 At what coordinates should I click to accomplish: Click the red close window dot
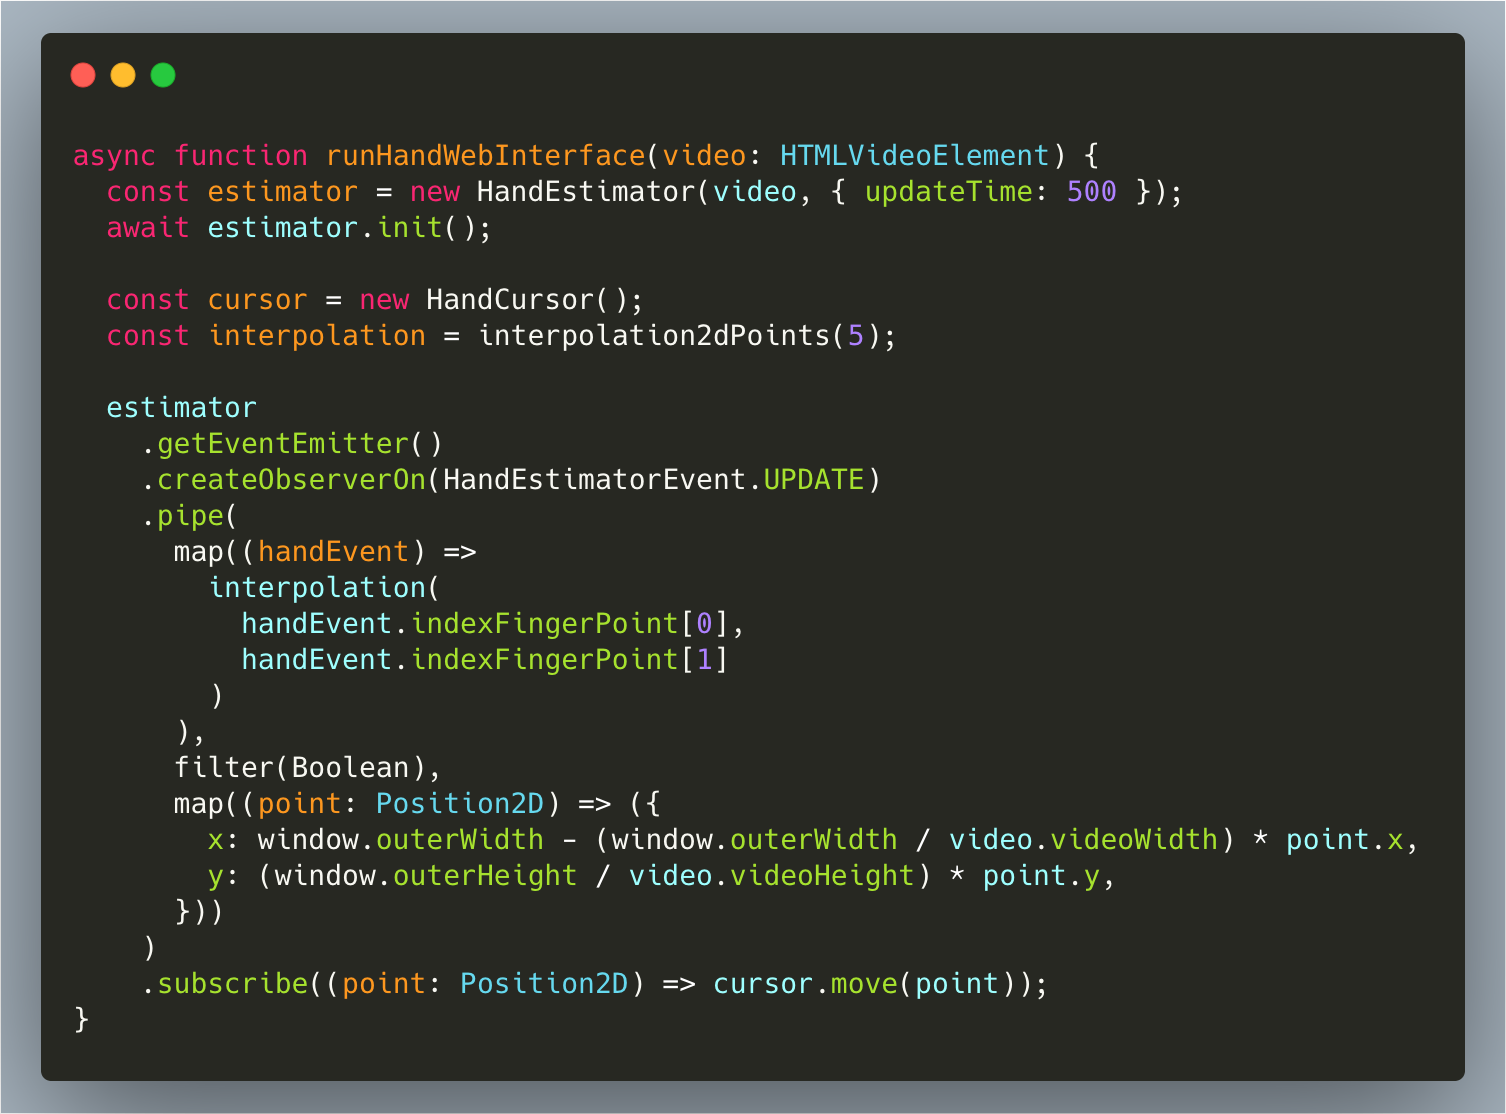[x=83, y=75]
